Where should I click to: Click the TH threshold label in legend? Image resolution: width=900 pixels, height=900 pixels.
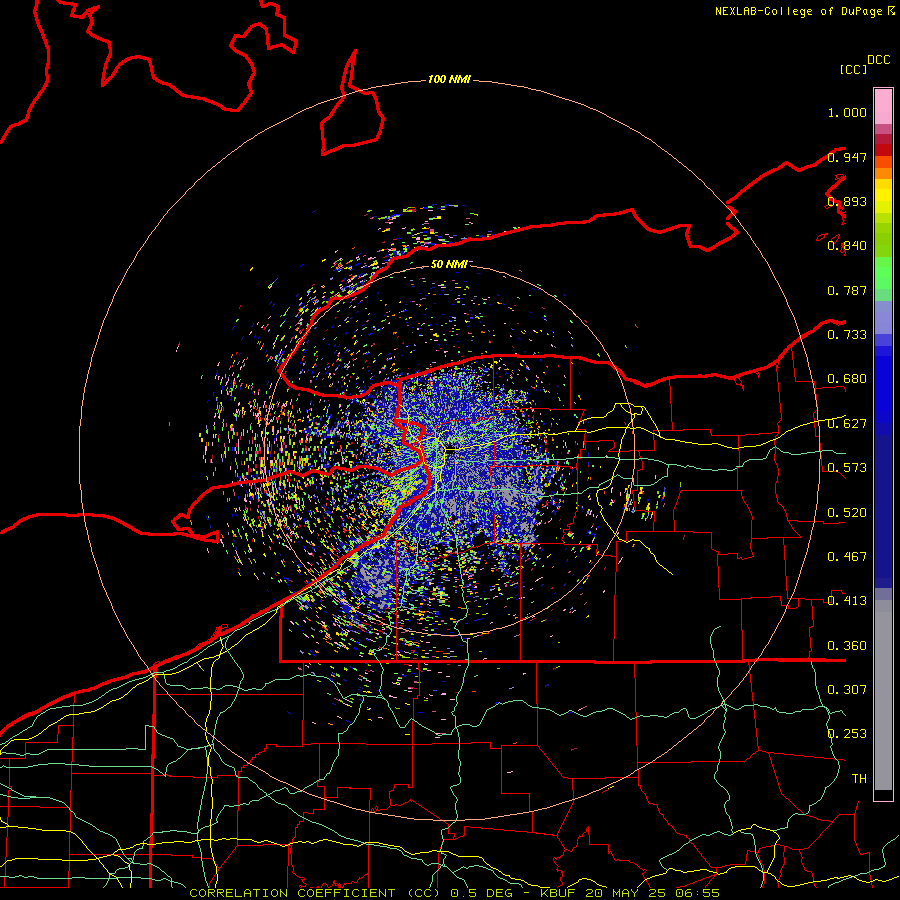[859, 779]
